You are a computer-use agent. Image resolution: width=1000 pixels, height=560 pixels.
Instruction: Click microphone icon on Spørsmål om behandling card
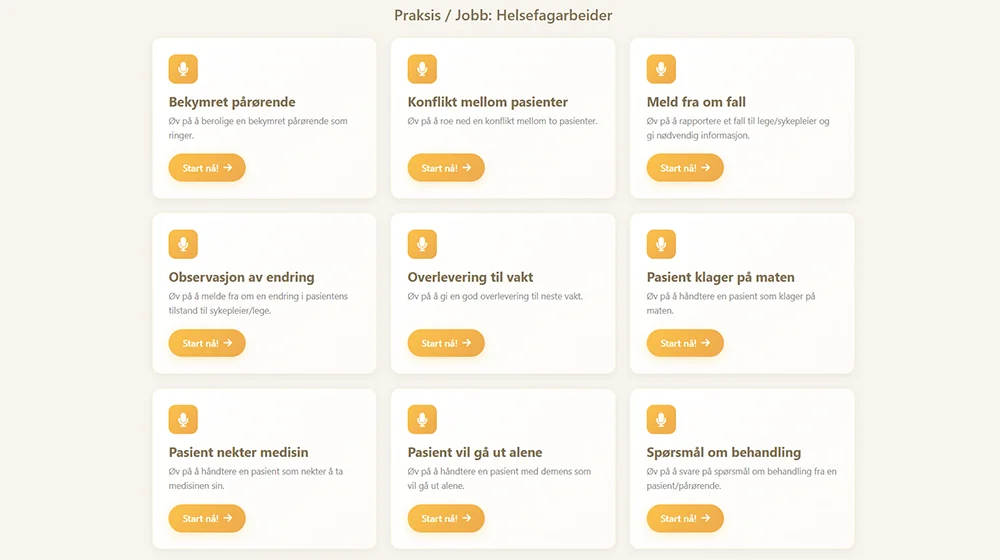661,419
